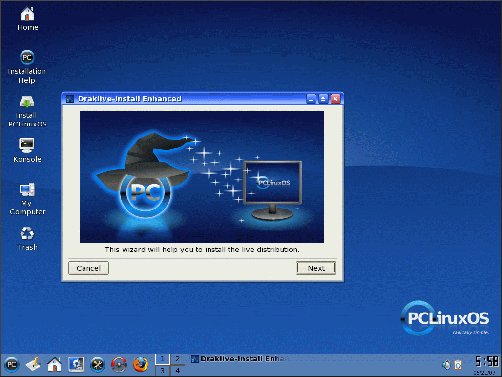This screenshot has width=502, height=377.
Task: Click the 5:58 clock in the panel
Action: click(x=487, y=361)
